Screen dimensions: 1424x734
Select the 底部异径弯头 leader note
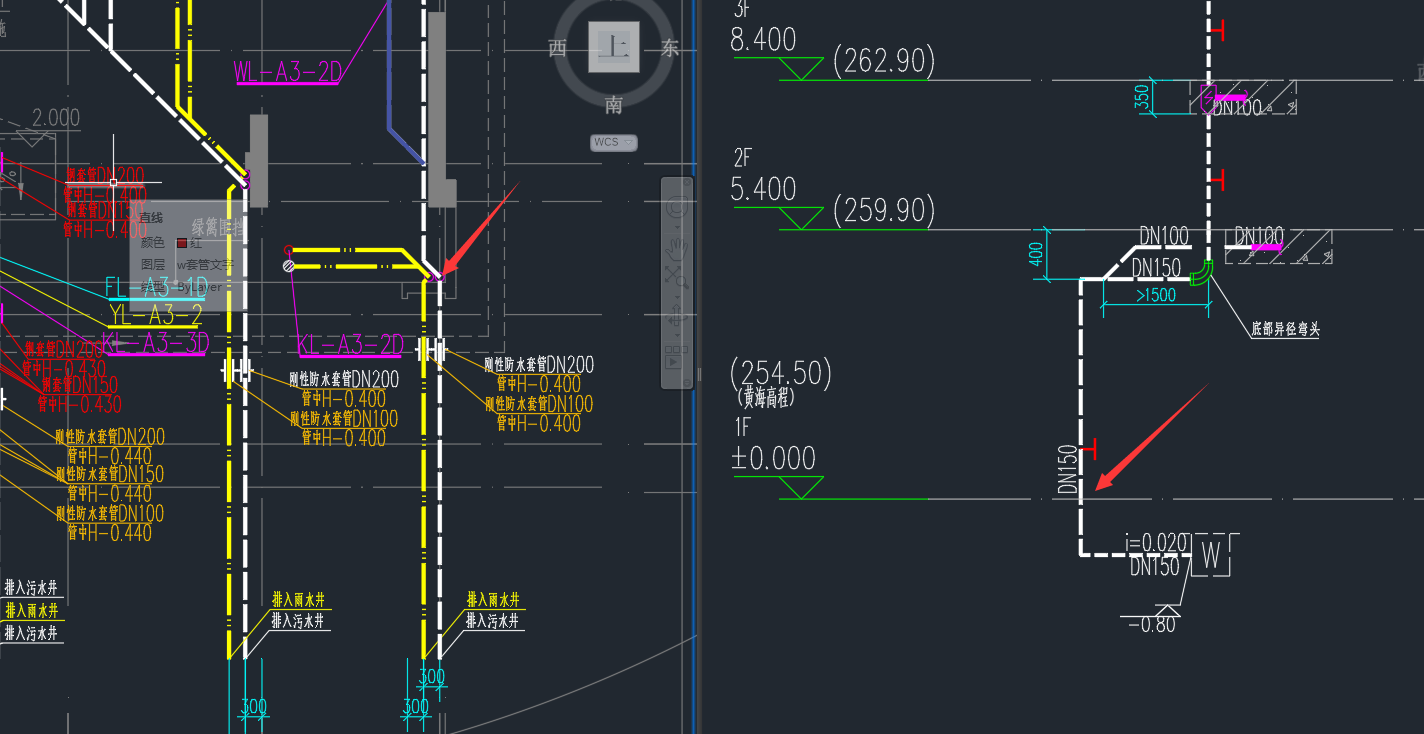click(1285, 328)
